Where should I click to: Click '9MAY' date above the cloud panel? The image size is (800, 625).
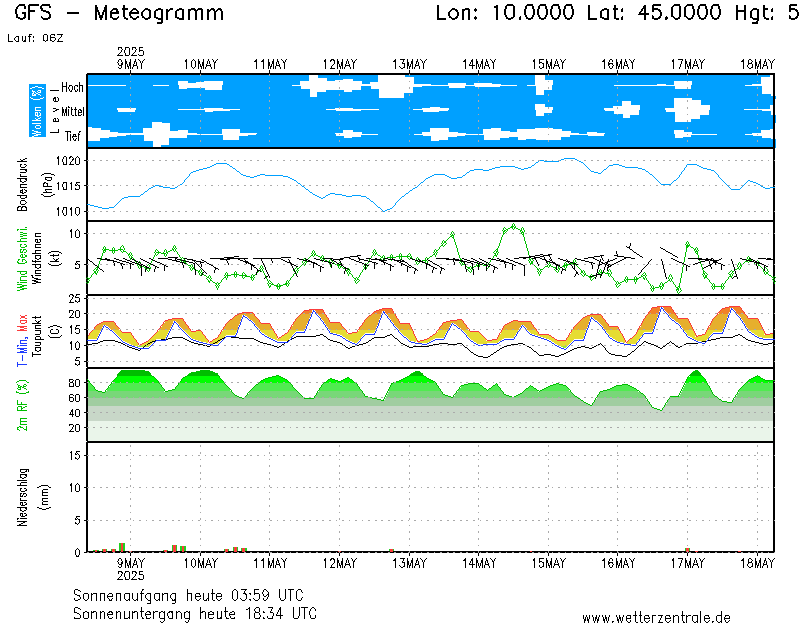(x=131, y=64)
